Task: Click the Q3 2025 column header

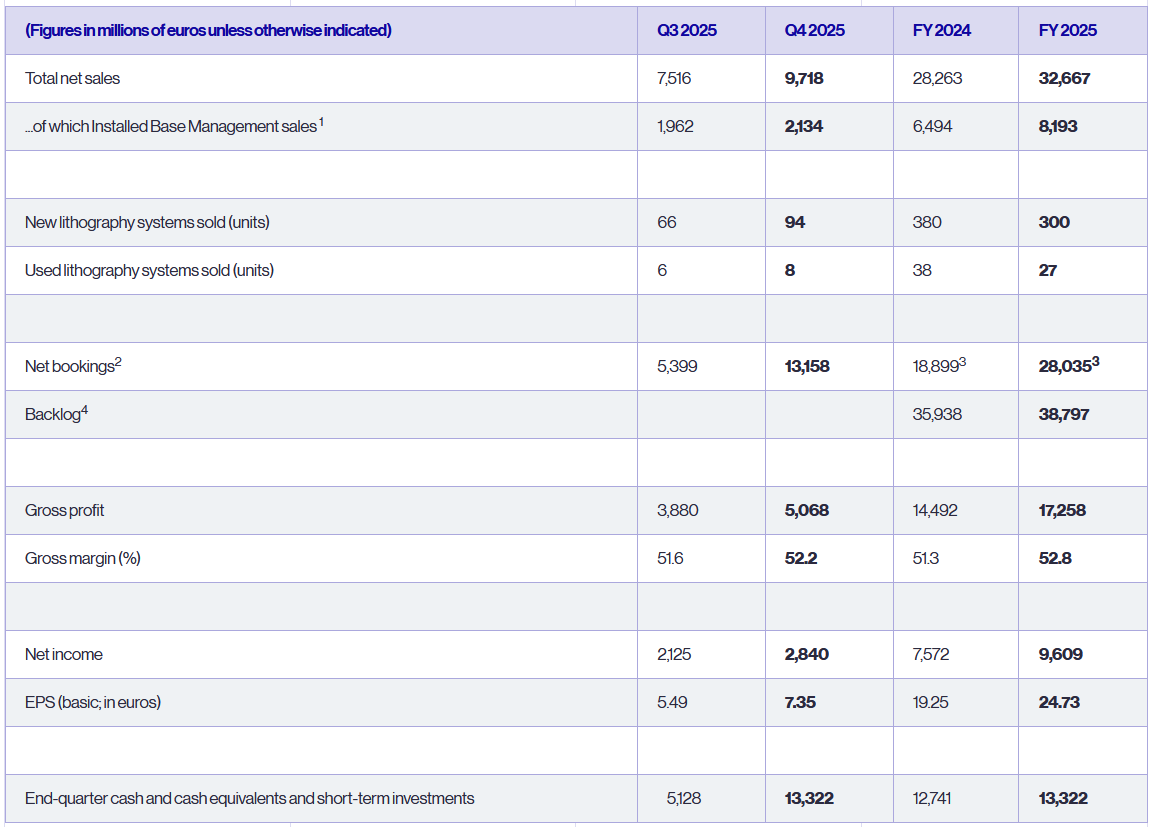Action: pyautogui.click(x=686, y=30)
